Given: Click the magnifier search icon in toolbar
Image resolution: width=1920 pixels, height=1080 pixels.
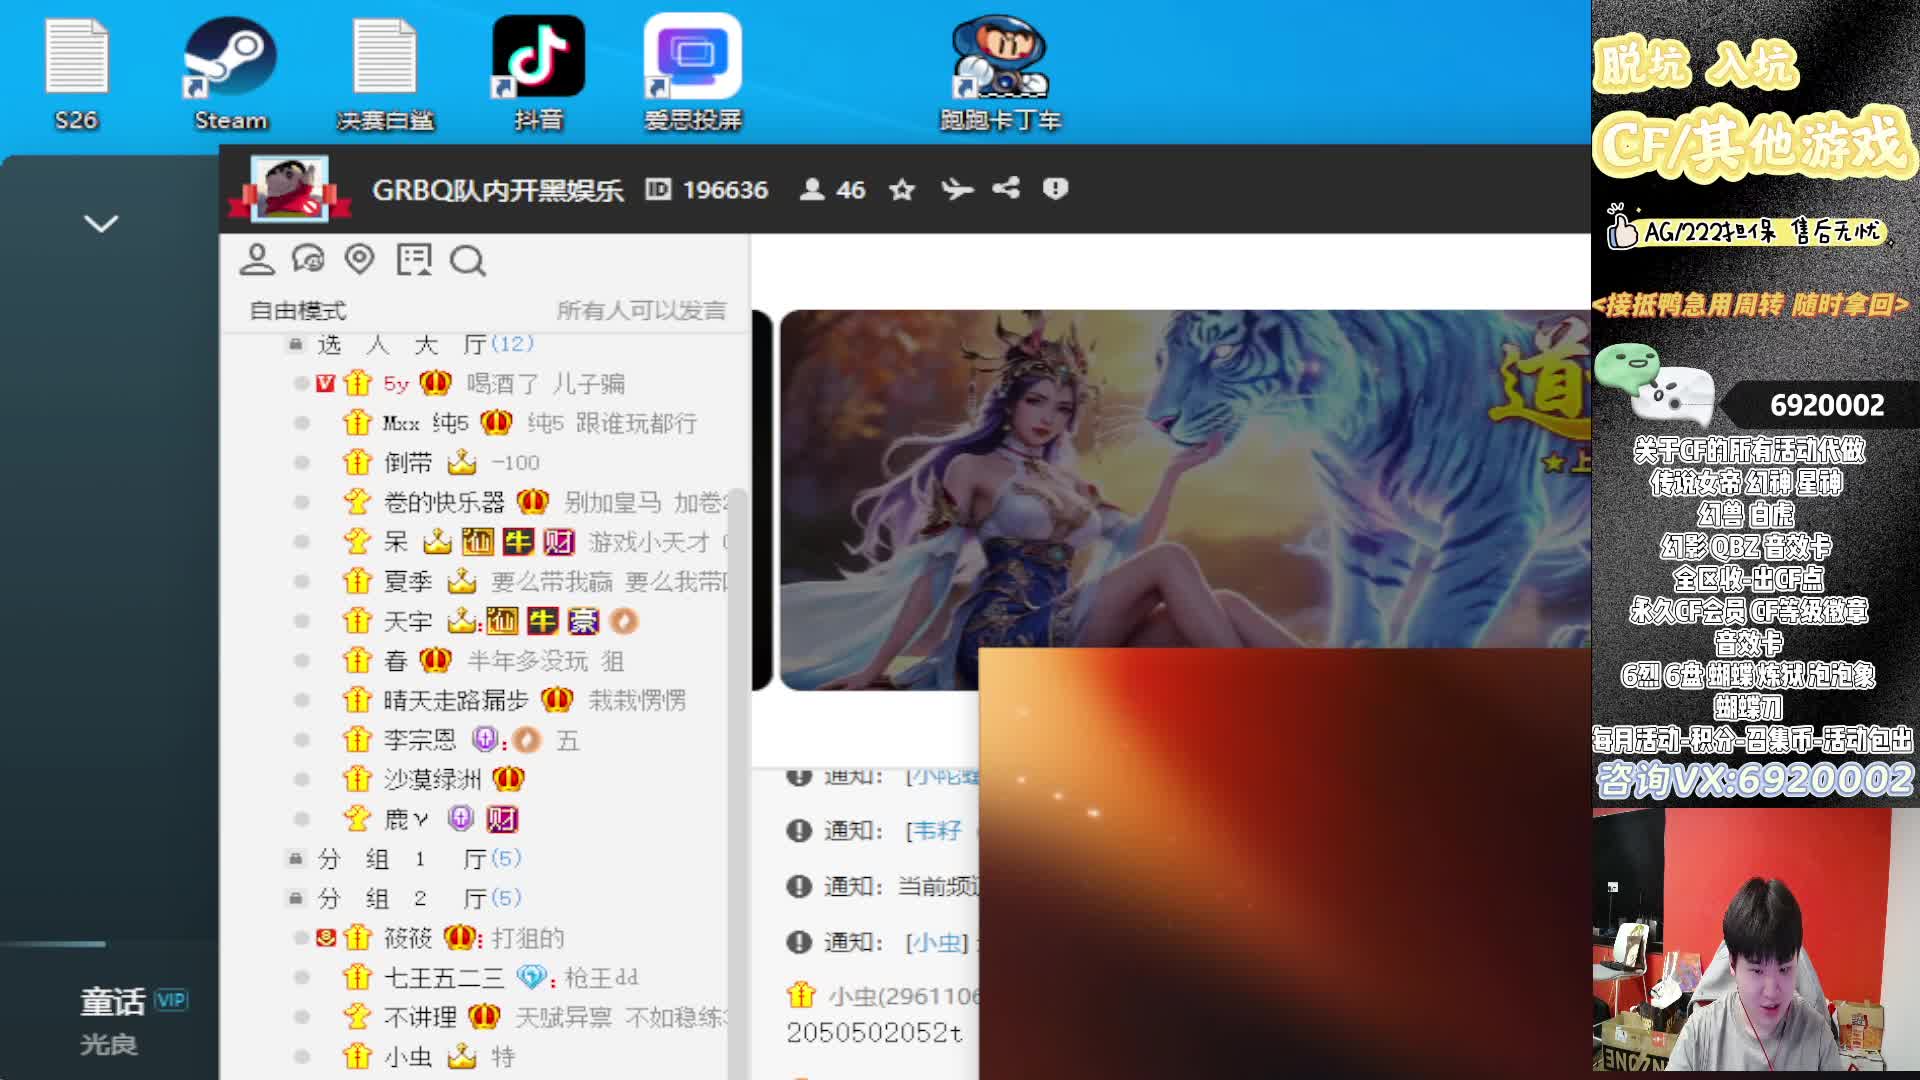Looking at the screenshot, I should click(x=467, y=261).
